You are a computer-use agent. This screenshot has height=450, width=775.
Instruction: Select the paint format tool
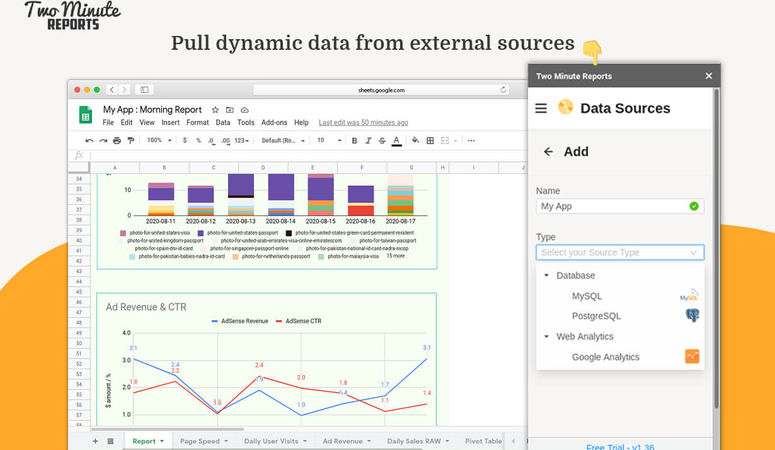[130, 141]
